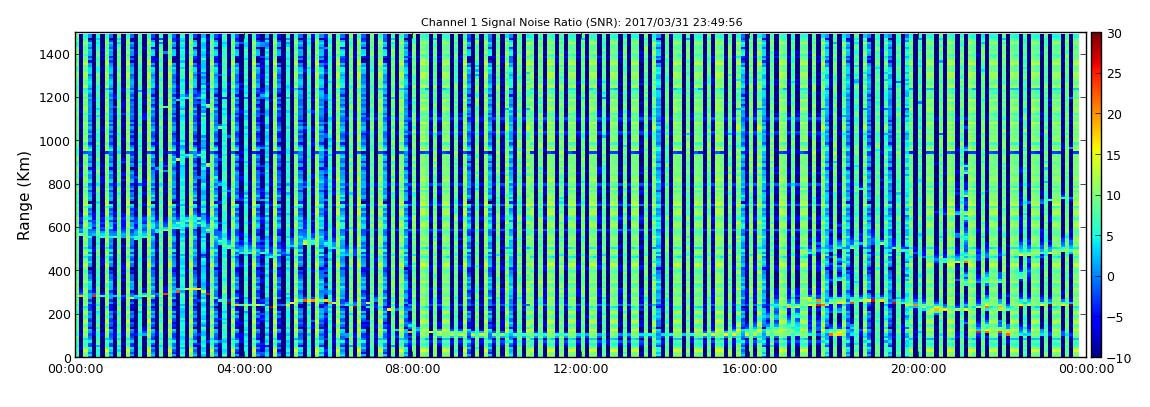Click the dark blue bottom of colorbar
Viewport: 1150px width, 407px height.
tap(1096, 352)
